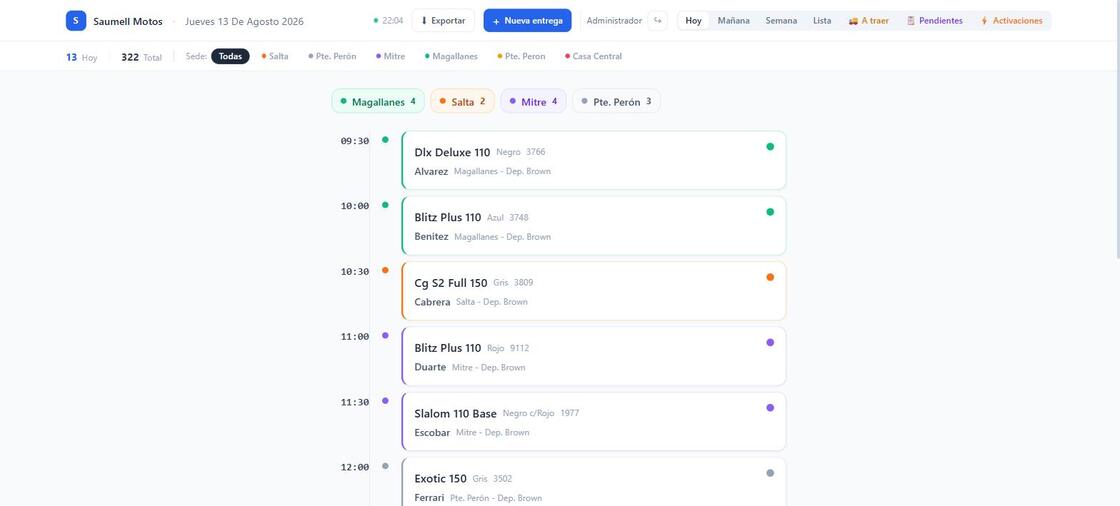Viewport: 1120px width, 506px height.
Task: Click the 13 Hoy counter
Action: [81, 57]
